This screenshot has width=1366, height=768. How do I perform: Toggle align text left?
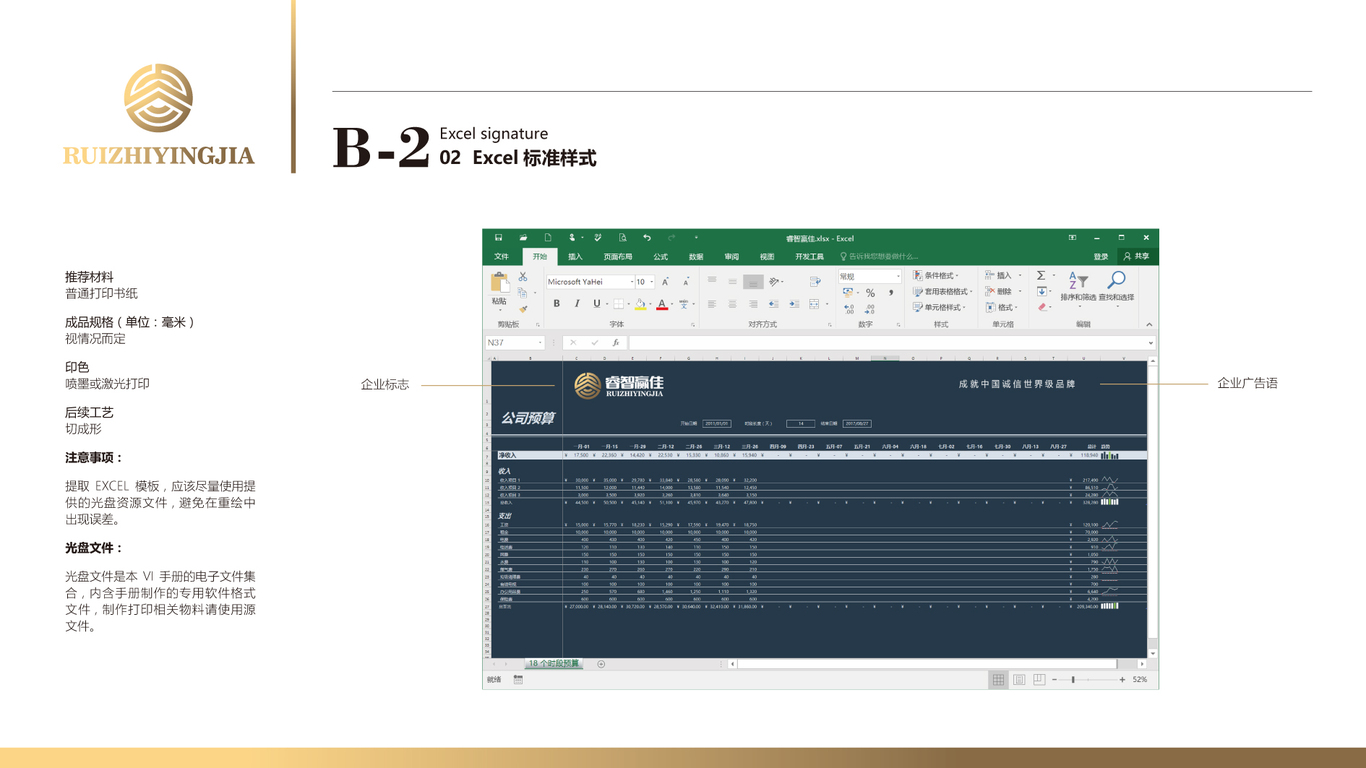712,303
